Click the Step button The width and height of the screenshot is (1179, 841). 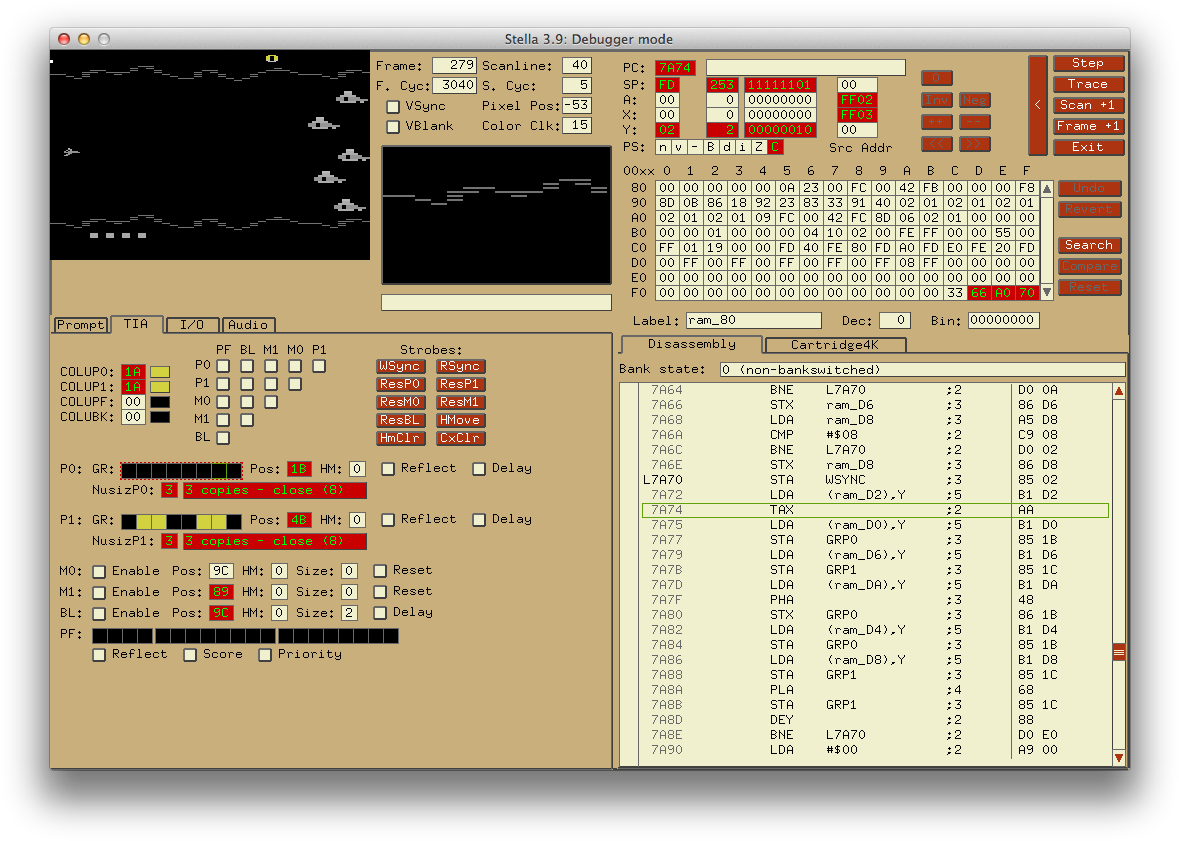coord(1087,63)
